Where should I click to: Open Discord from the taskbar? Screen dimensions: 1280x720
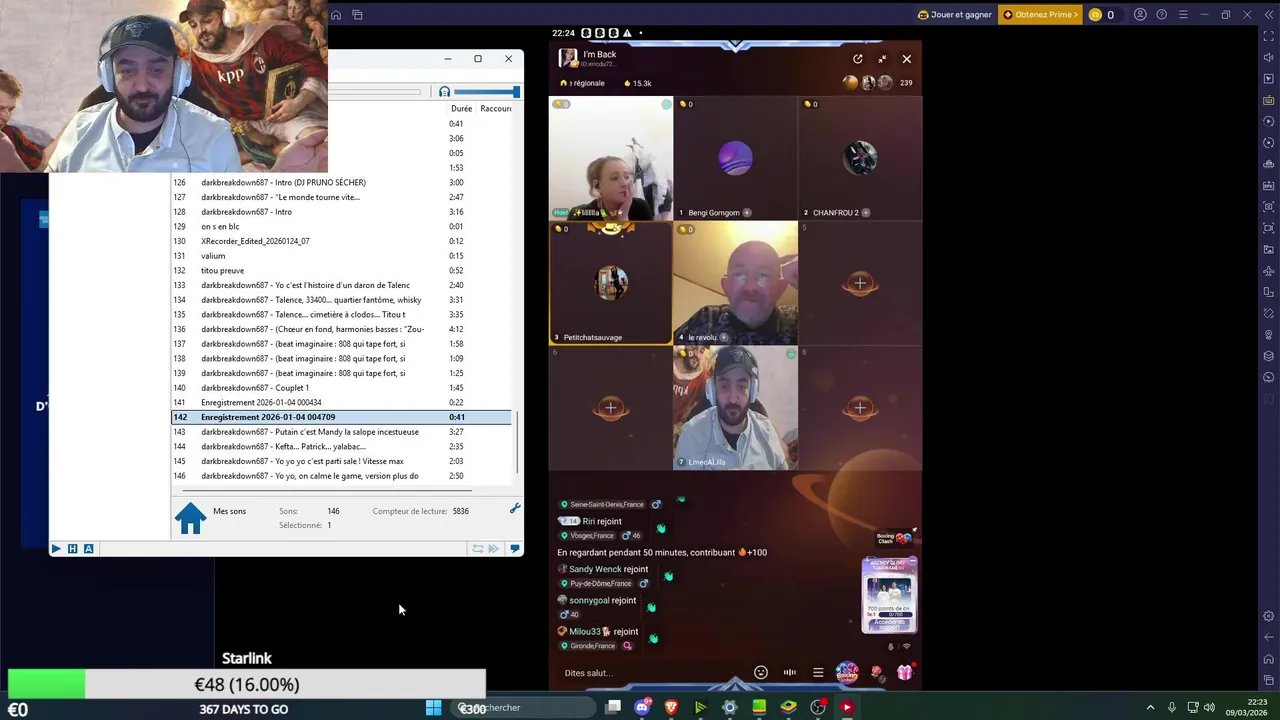click(x=643, y=707)
